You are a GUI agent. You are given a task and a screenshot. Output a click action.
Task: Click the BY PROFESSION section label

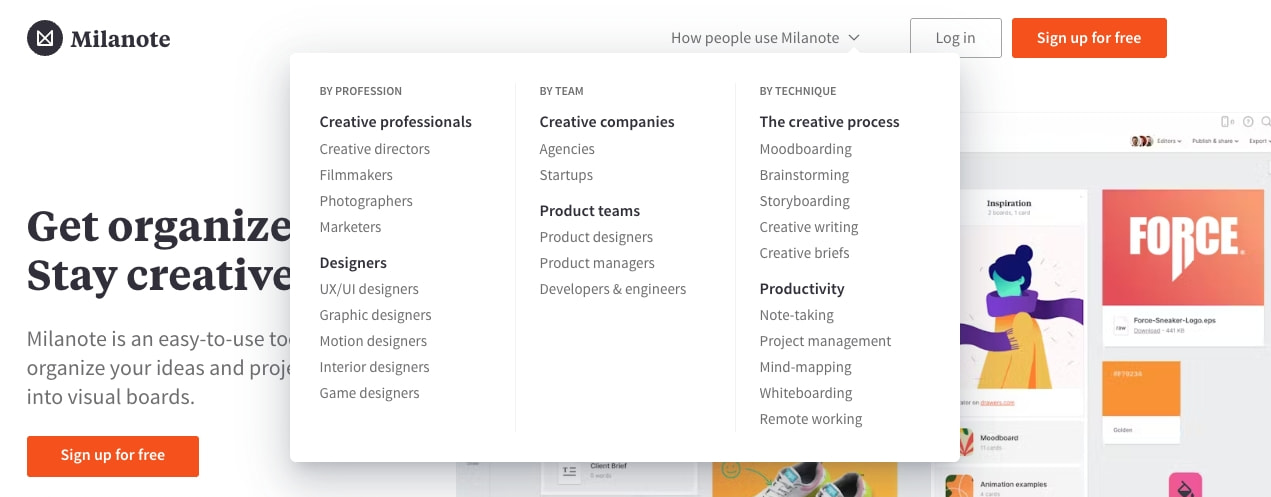(x=361, y=91)
